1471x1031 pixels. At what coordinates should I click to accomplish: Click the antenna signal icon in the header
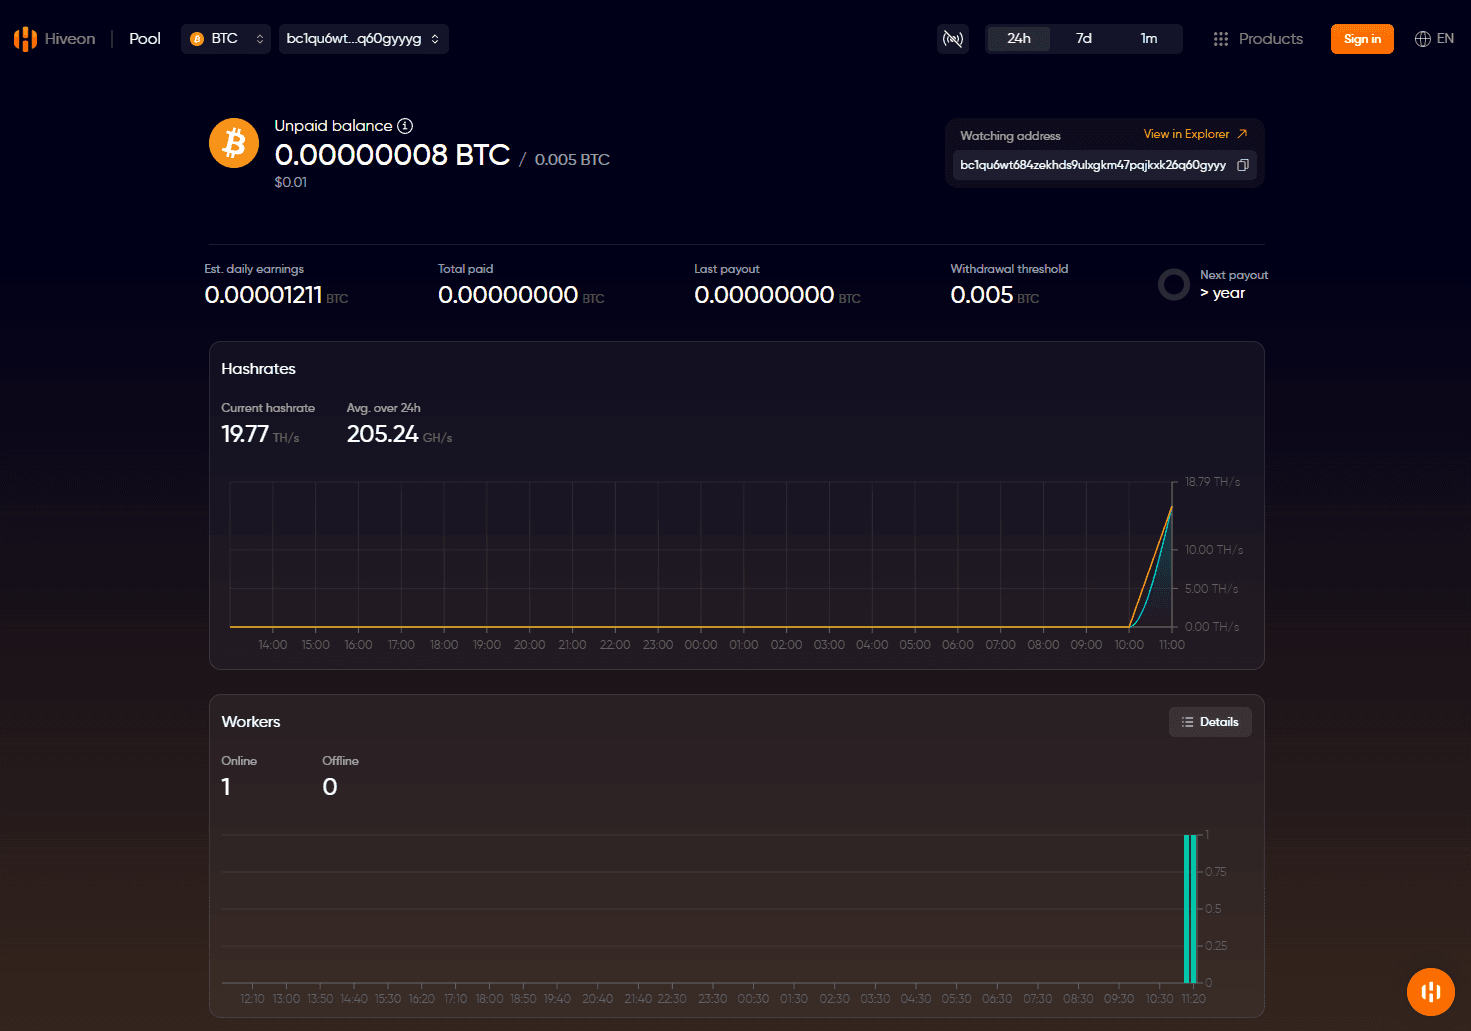point(952,38)
